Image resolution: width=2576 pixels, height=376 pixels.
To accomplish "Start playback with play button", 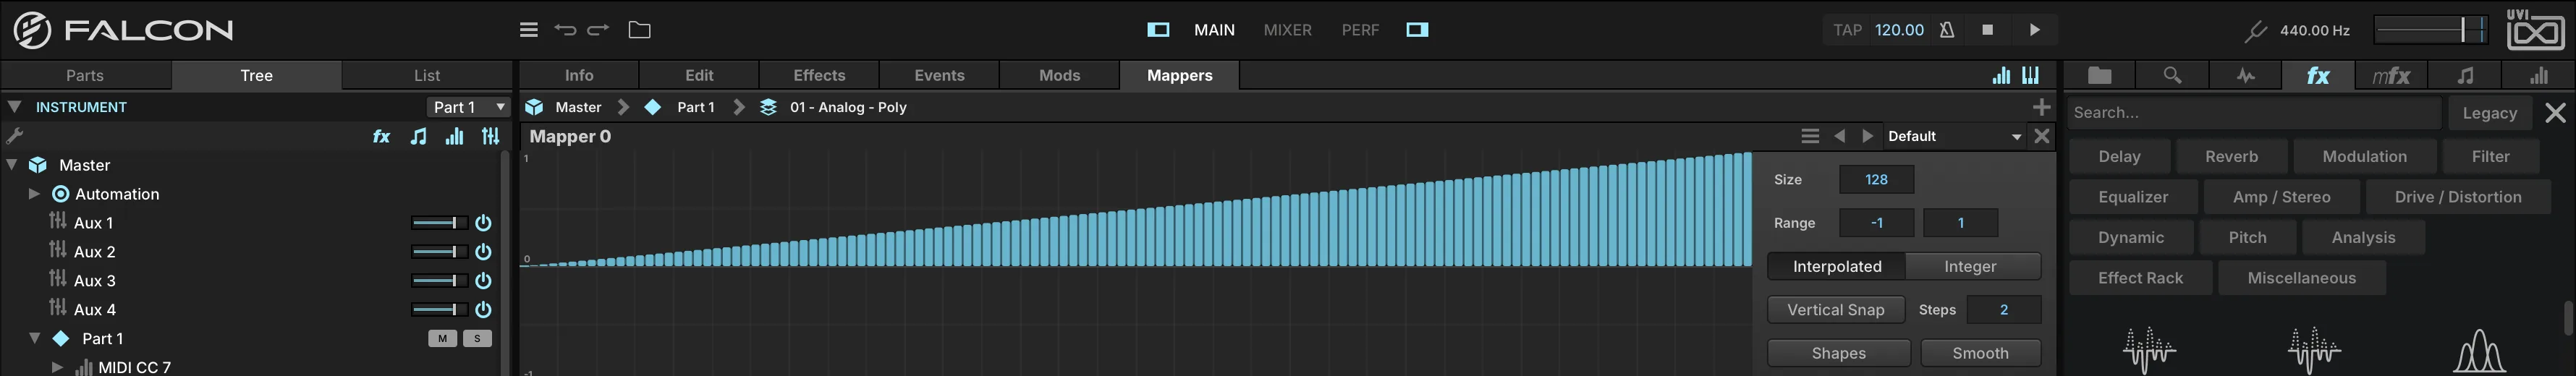I will (2034, 30).
